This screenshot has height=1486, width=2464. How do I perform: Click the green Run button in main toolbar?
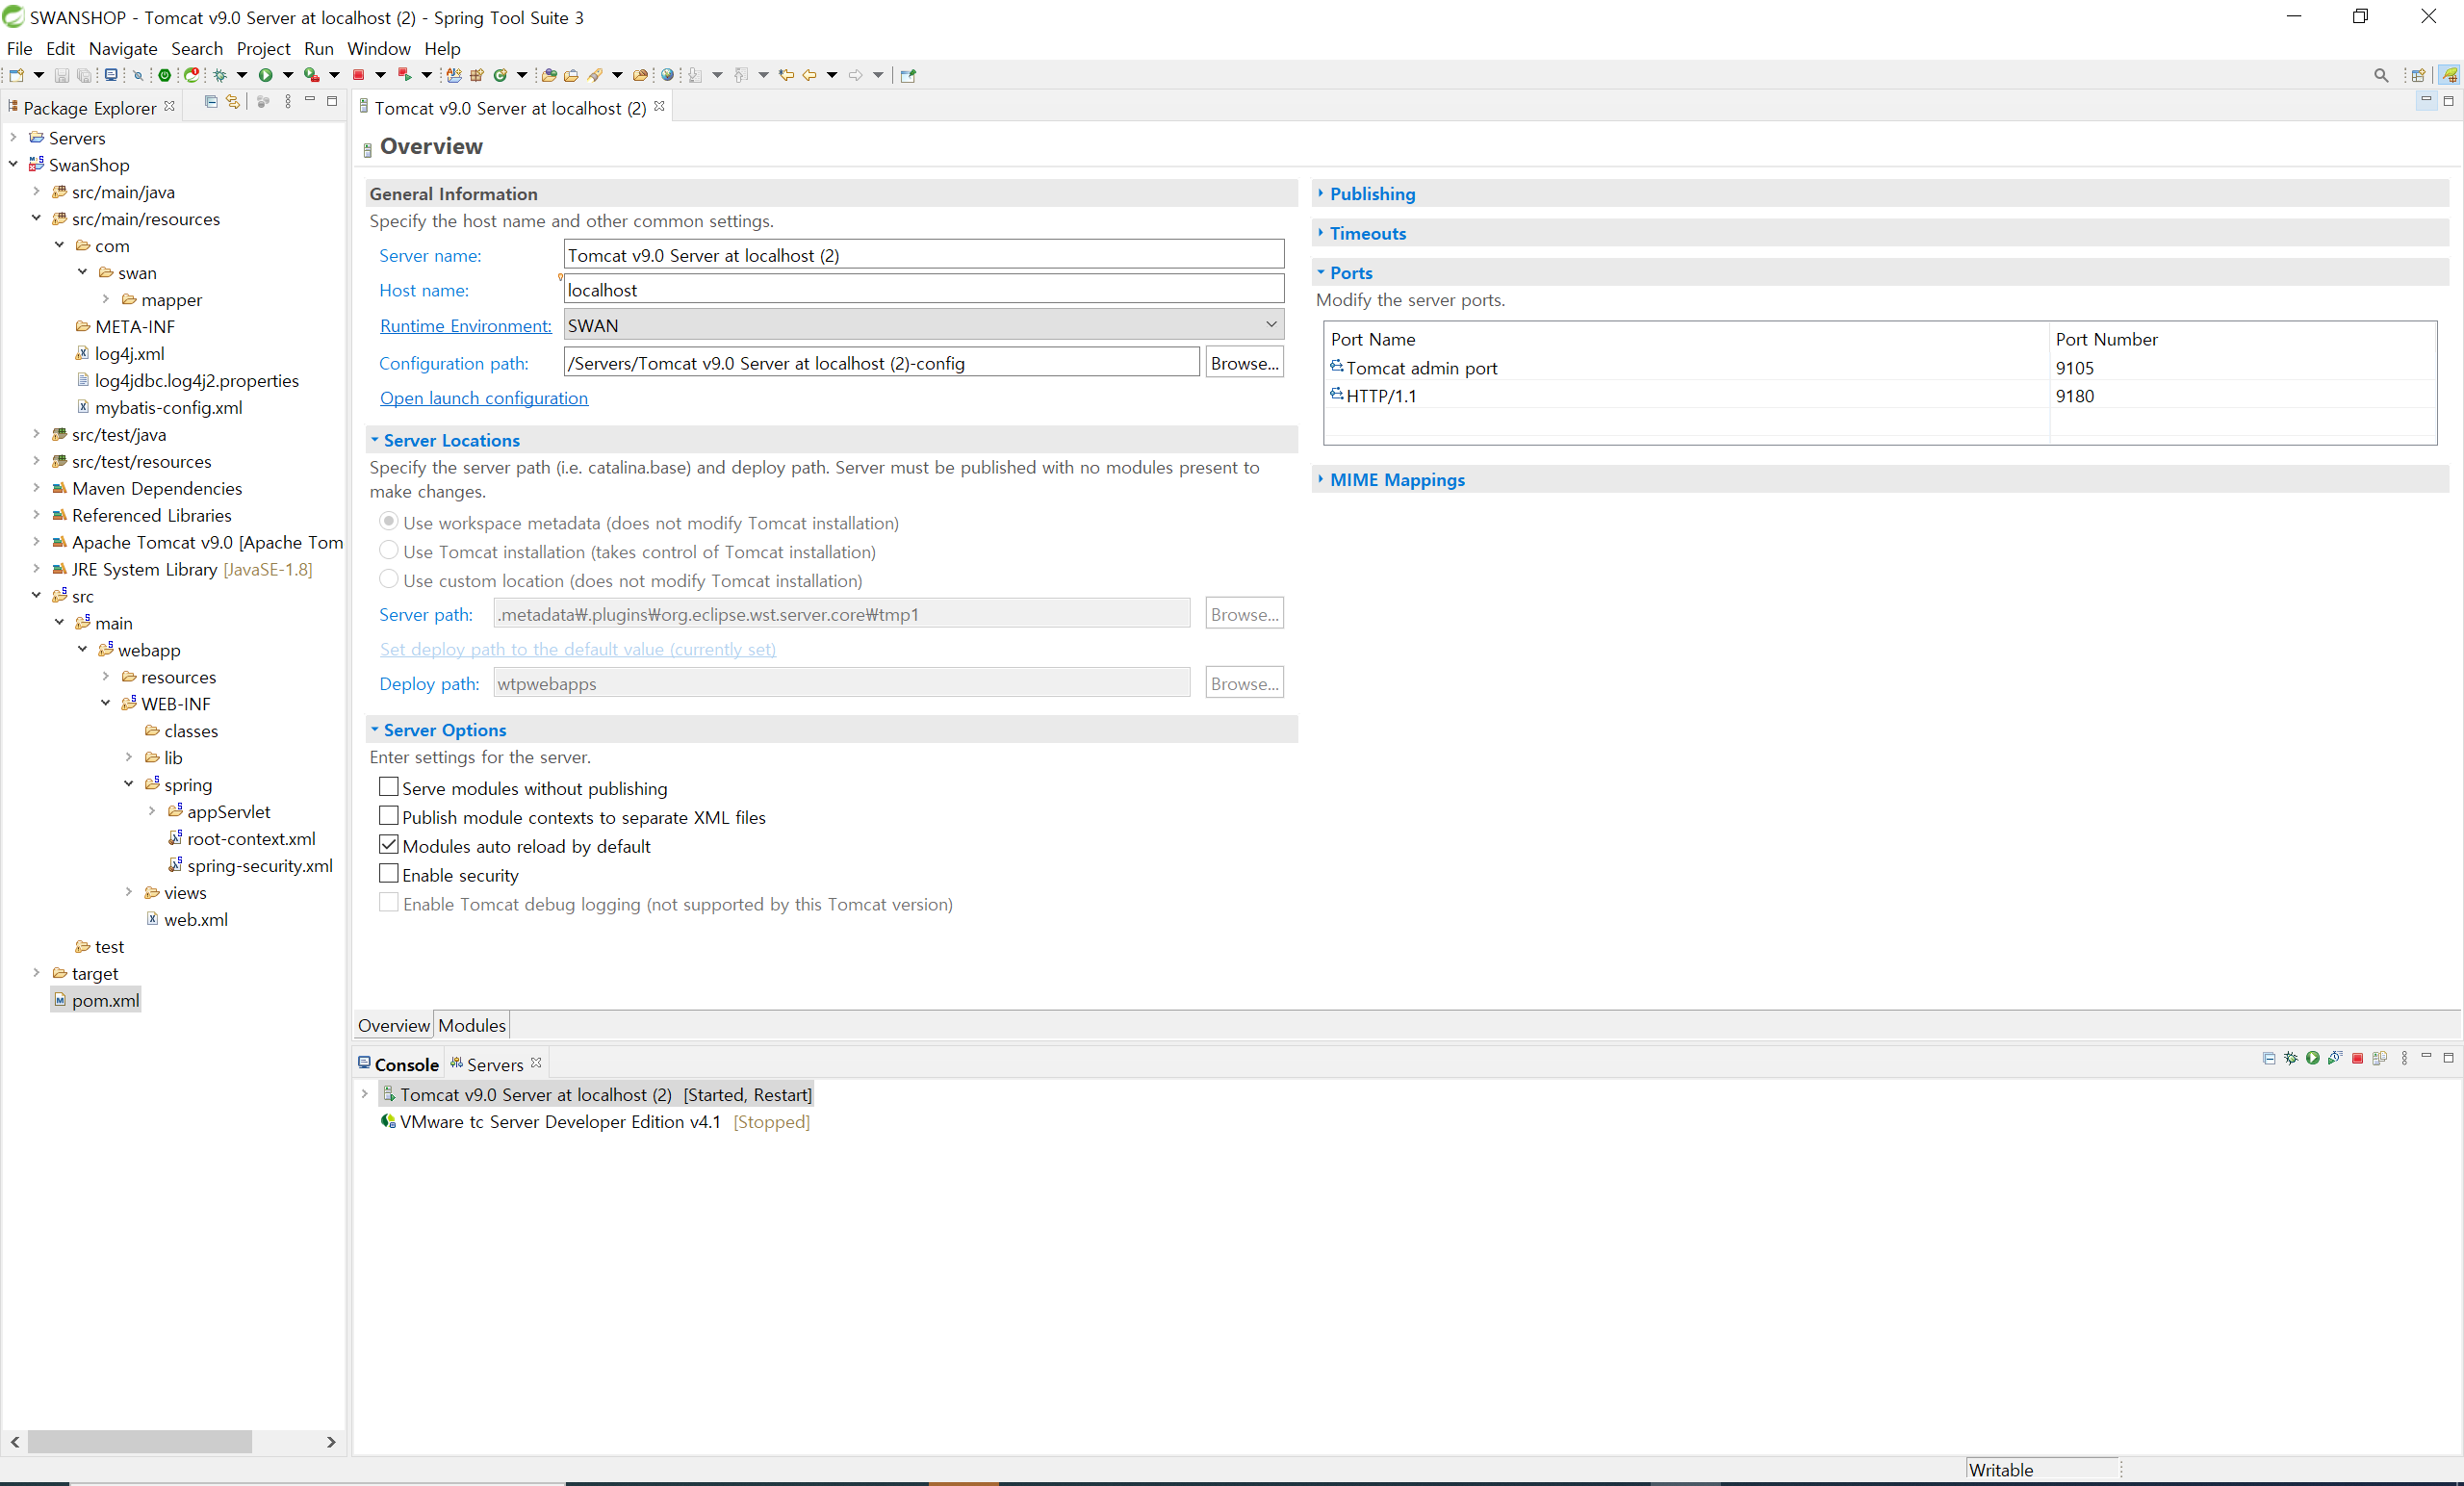click(265, 75)
